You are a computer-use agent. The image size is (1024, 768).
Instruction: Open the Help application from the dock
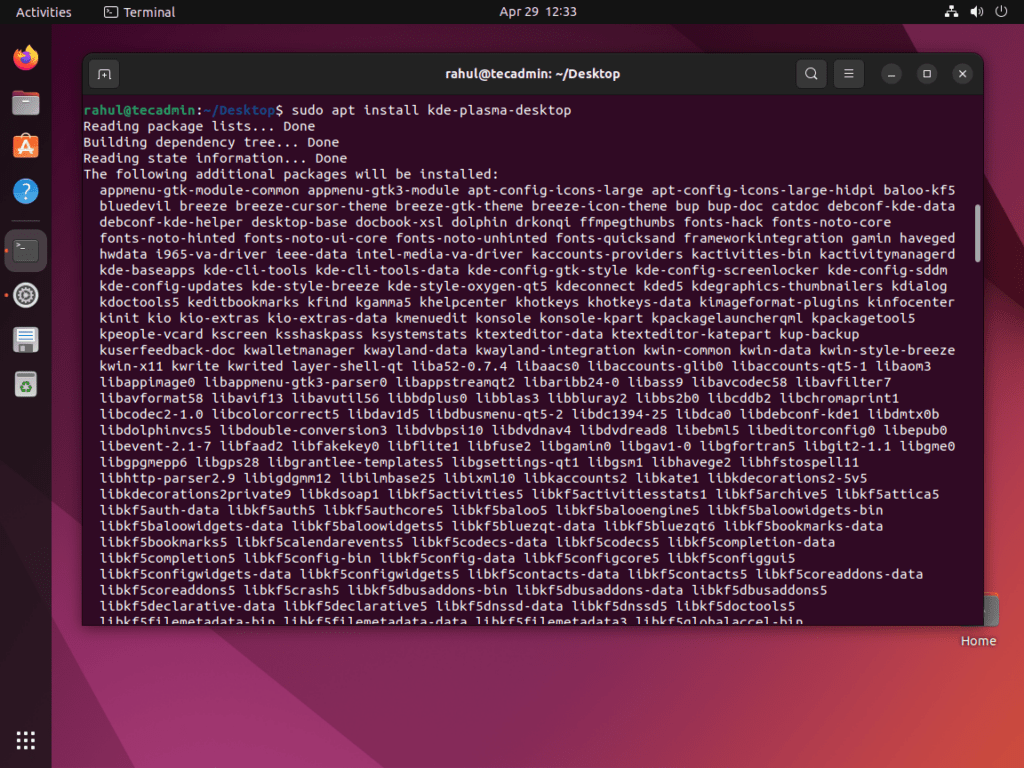point(25,190)
